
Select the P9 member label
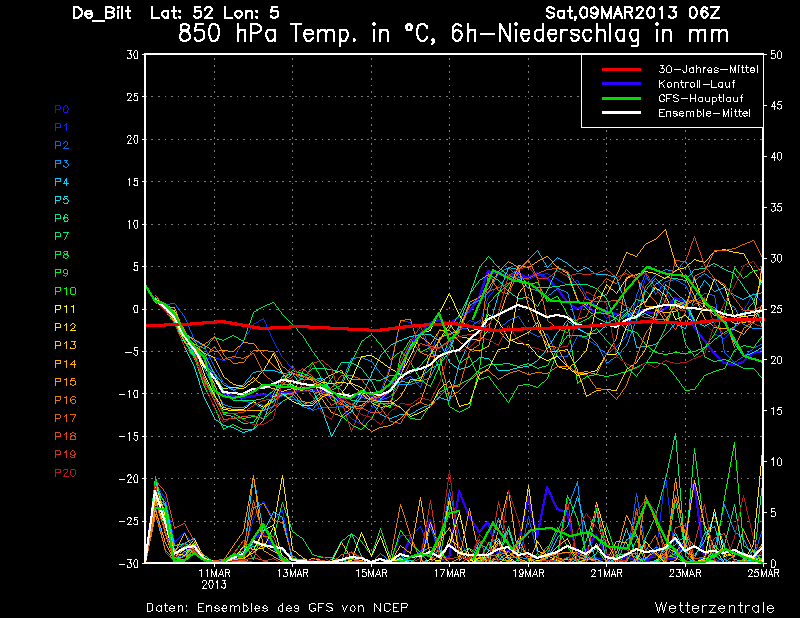click(x=62, y=273)
